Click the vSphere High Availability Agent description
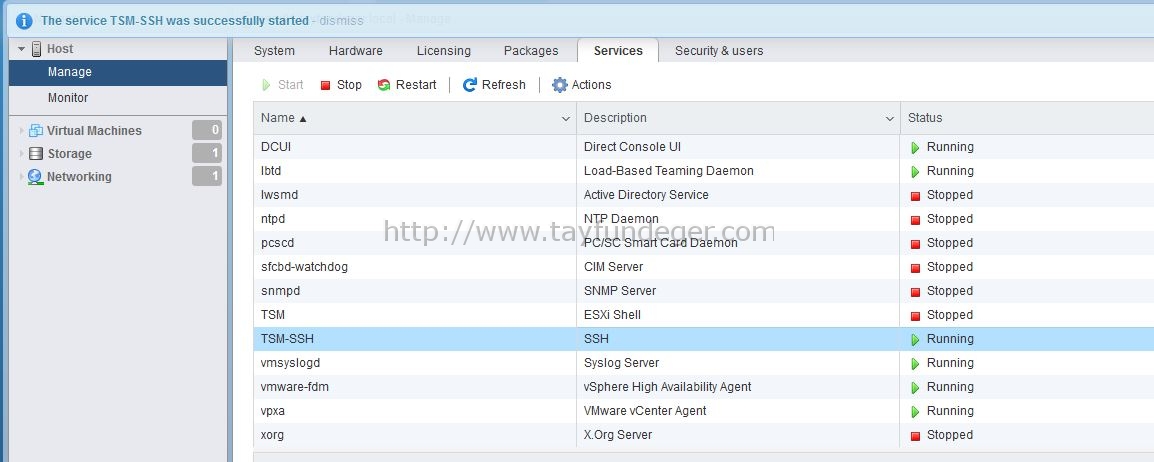This screenshot has width=1154, height=462. tap(668, 387)
